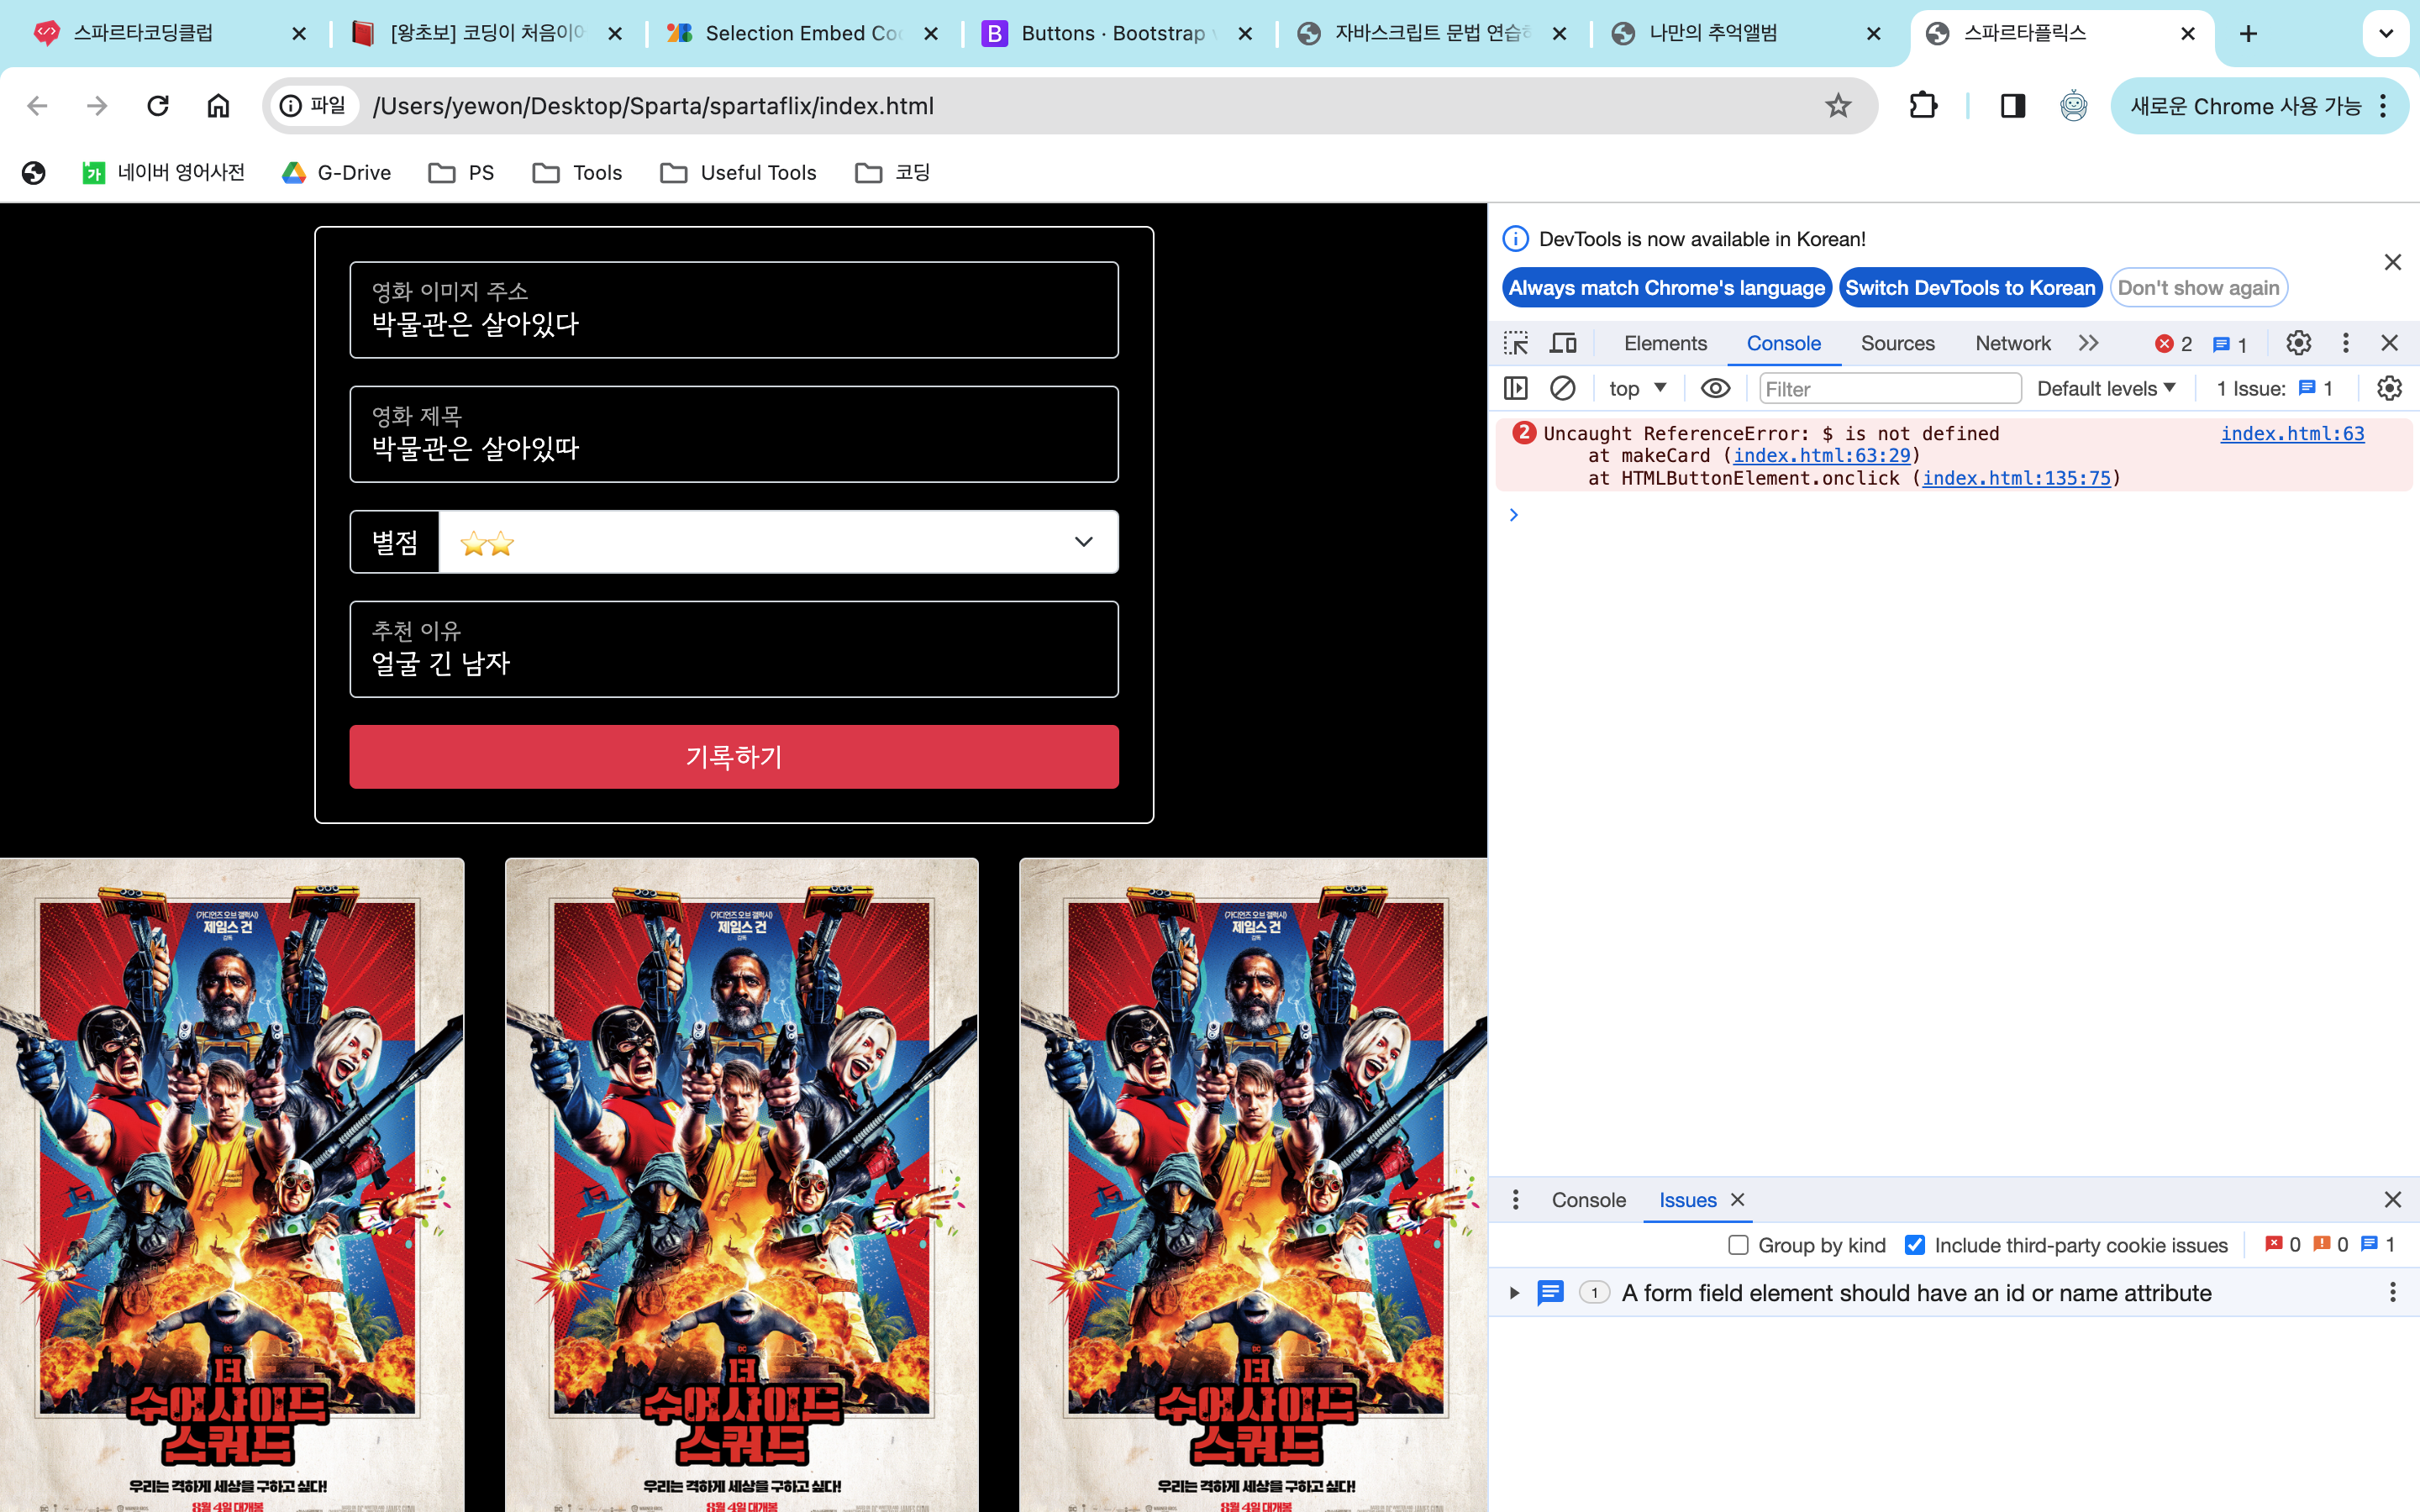
Task: Click the 영화 제목 input field
Action: [734, 434]
